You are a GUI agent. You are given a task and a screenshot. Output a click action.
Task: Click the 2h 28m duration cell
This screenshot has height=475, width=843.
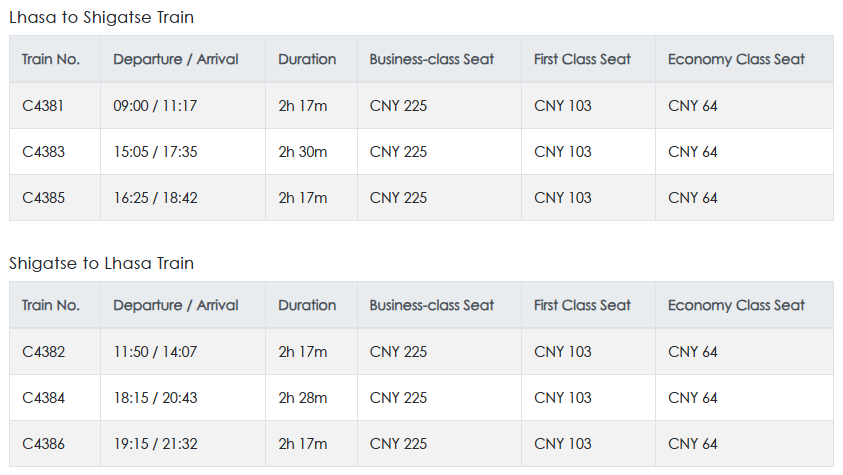pyautogui.click(x=303, y=398)
